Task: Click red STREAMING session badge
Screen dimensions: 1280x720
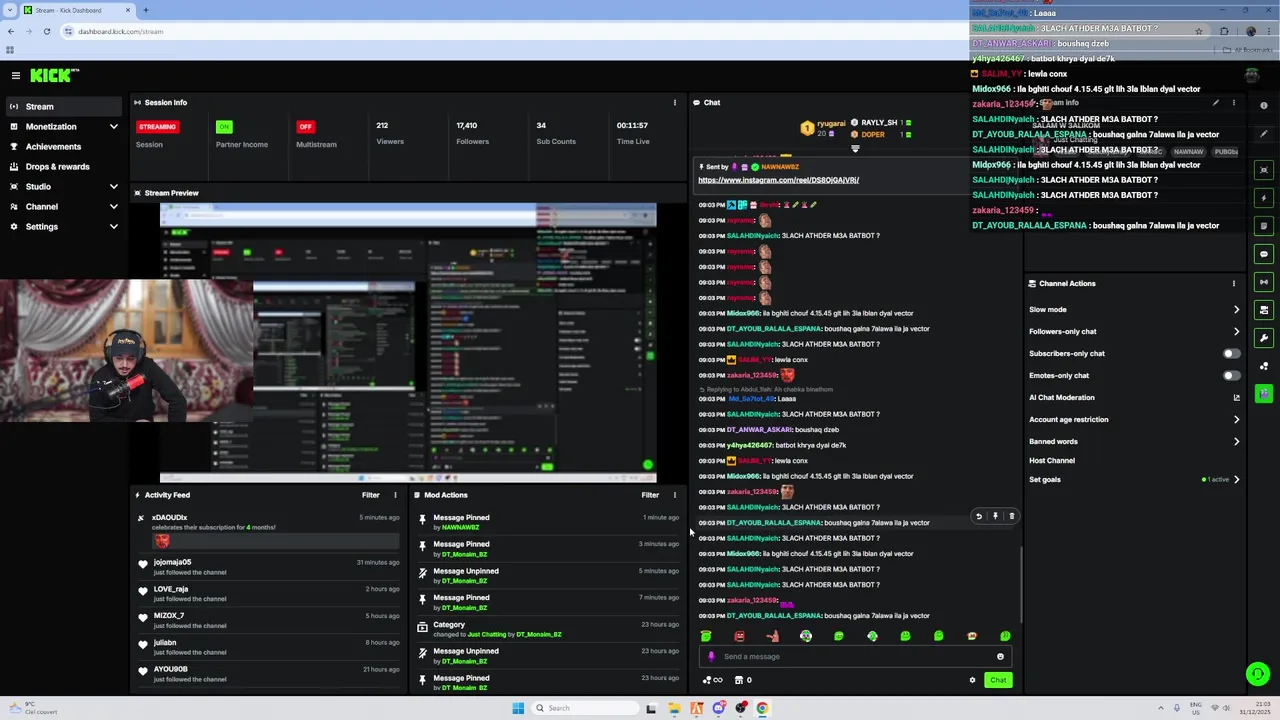Action: pos(157,127)
